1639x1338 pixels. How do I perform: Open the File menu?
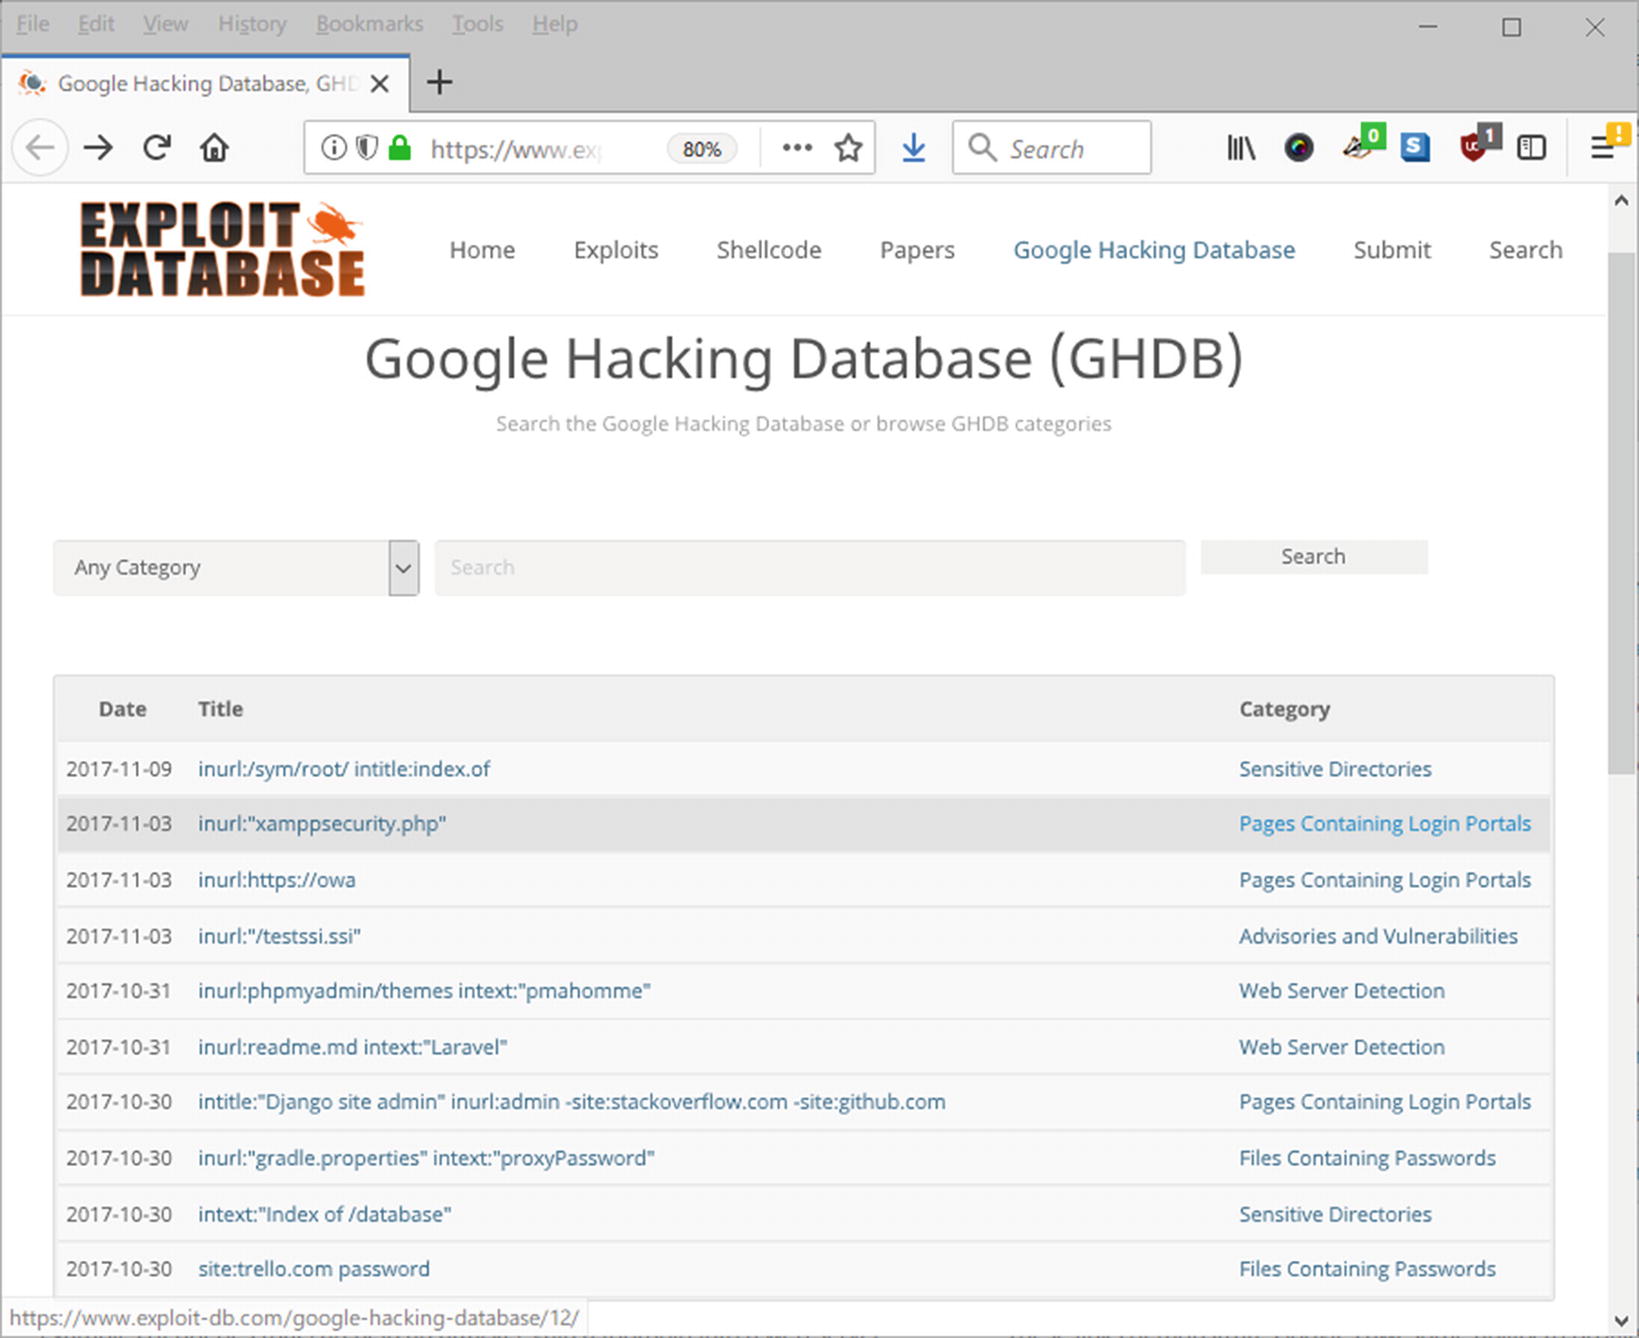point(32,24)
